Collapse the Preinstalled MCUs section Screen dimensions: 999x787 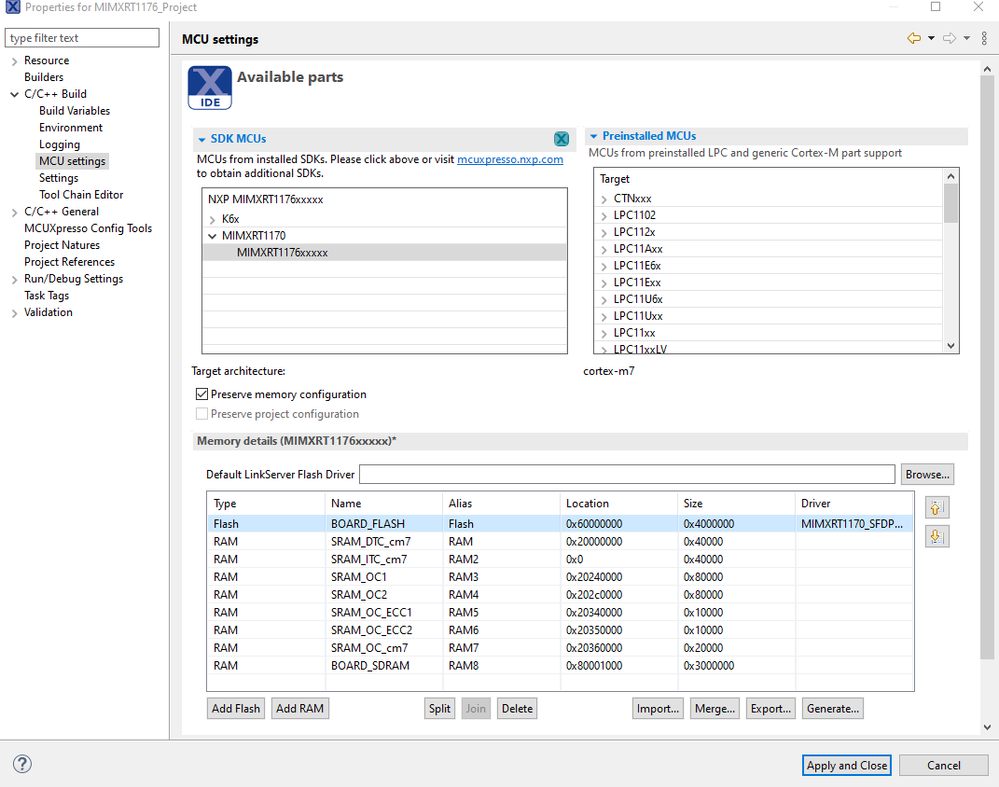tap(594, 136)
